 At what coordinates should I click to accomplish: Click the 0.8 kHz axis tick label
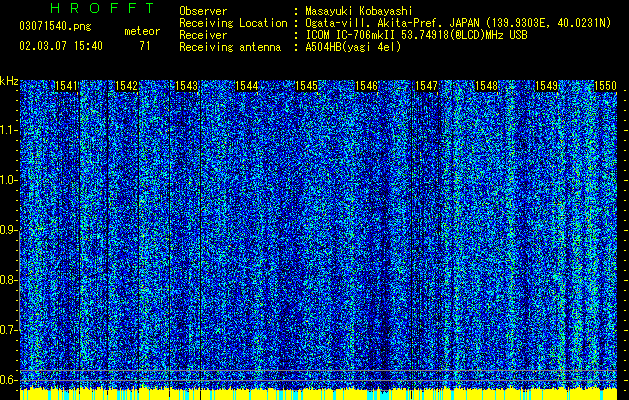(x=8, y=280)
